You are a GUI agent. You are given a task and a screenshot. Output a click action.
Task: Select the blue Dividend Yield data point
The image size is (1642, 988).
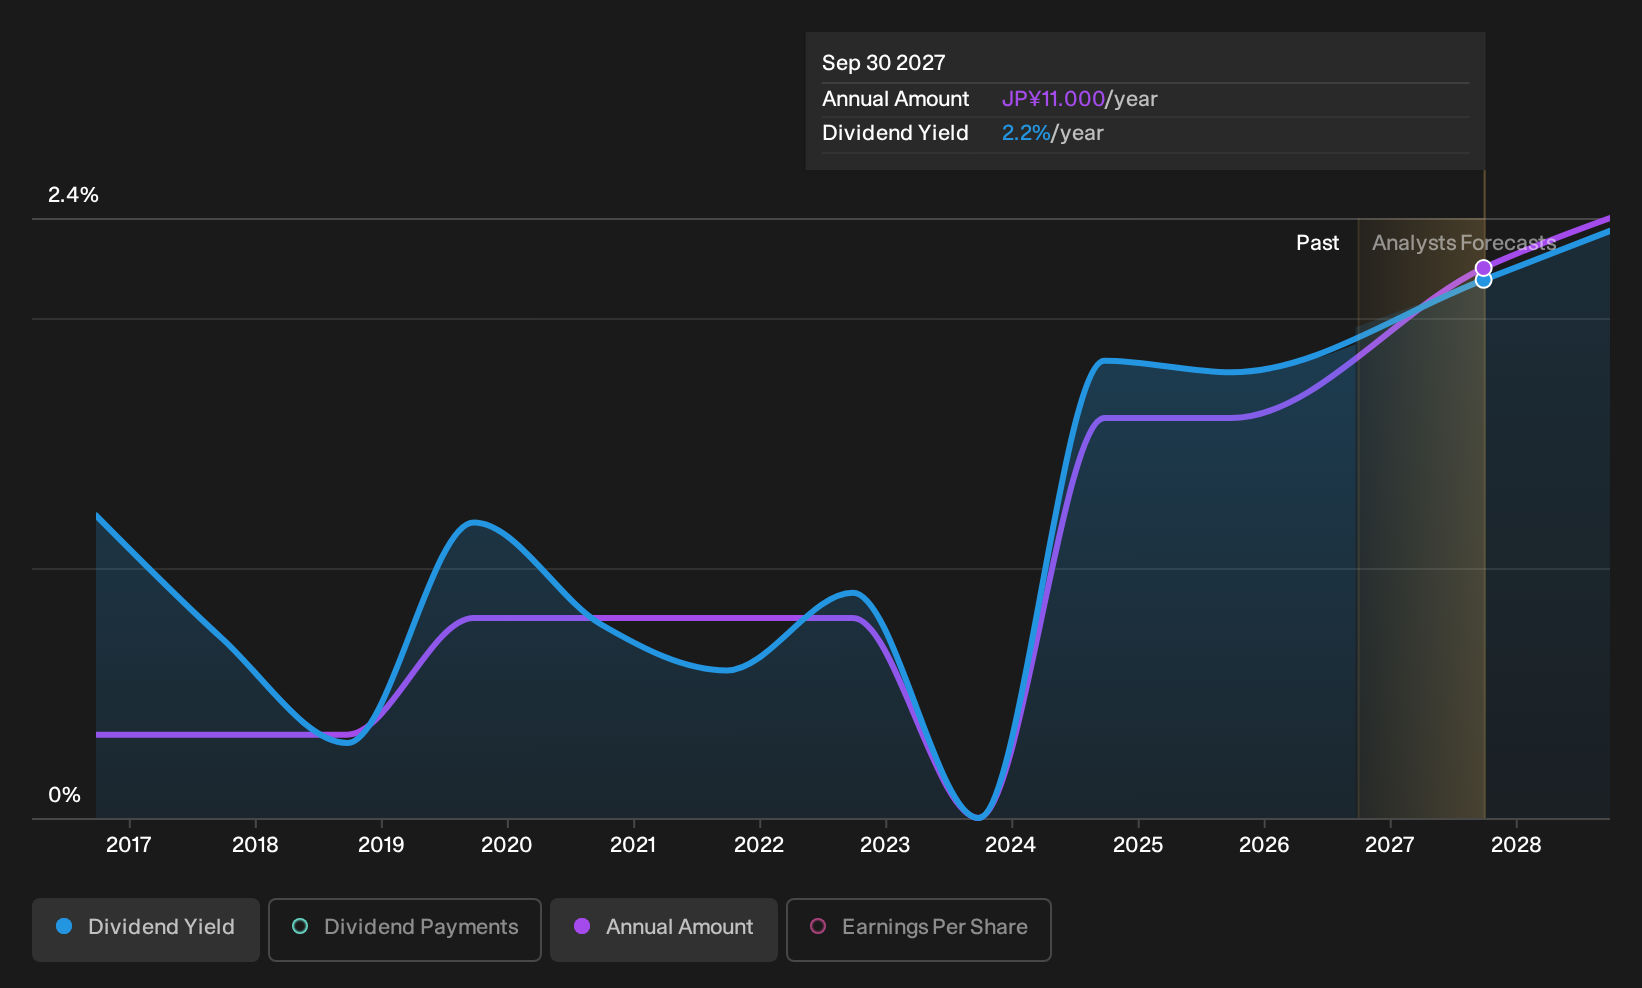coord(1484,281)
